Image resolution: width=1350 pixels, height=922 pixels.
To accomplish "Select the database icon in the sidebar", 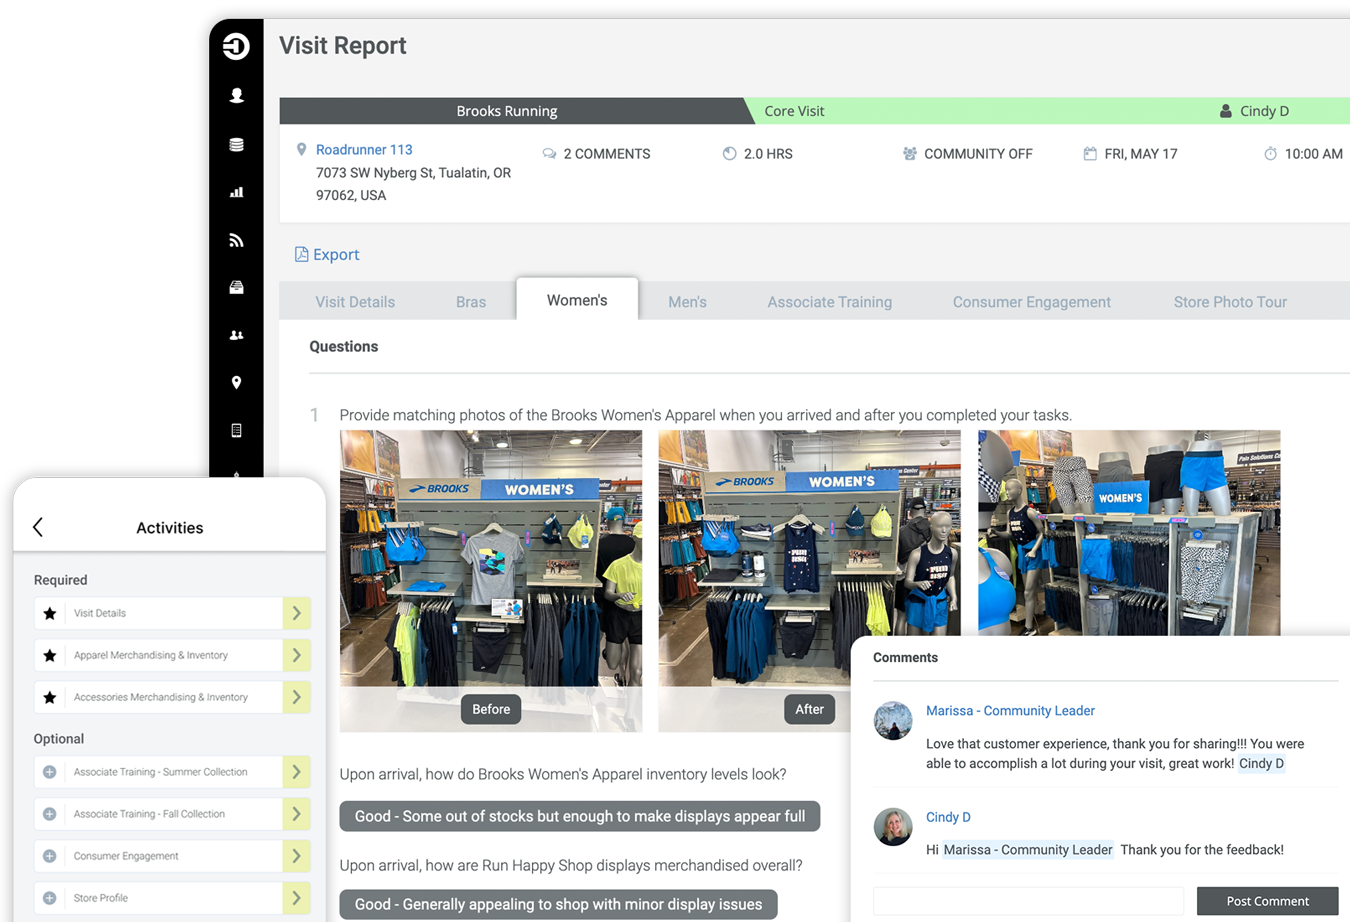I will [236, 144].
